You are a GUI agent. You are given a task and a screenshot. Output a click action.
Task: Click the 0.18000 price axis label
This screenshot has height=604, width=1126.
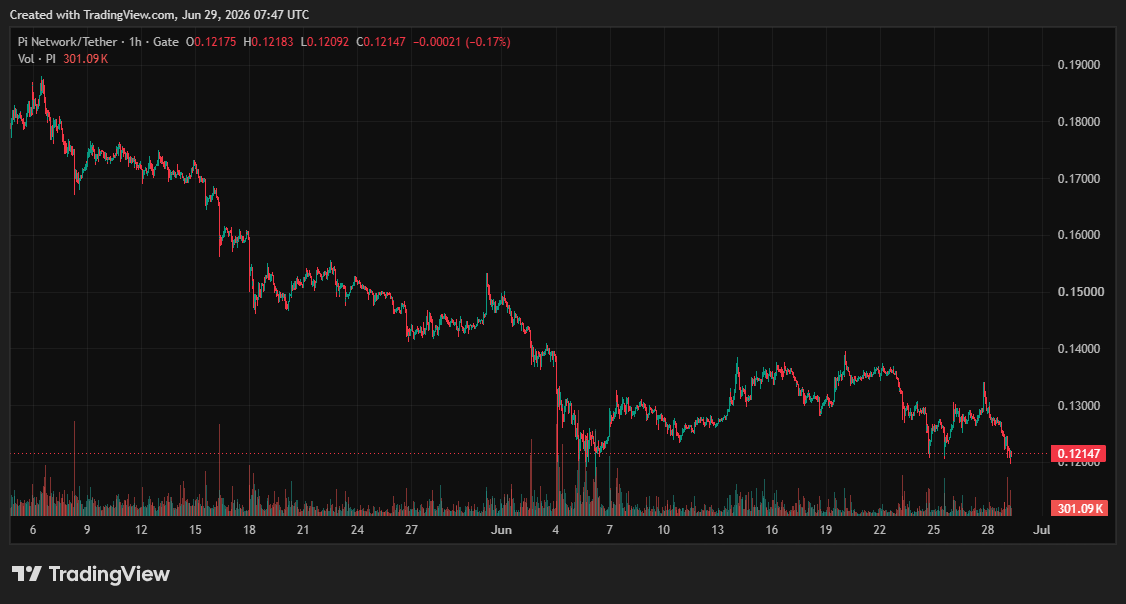1079,121
